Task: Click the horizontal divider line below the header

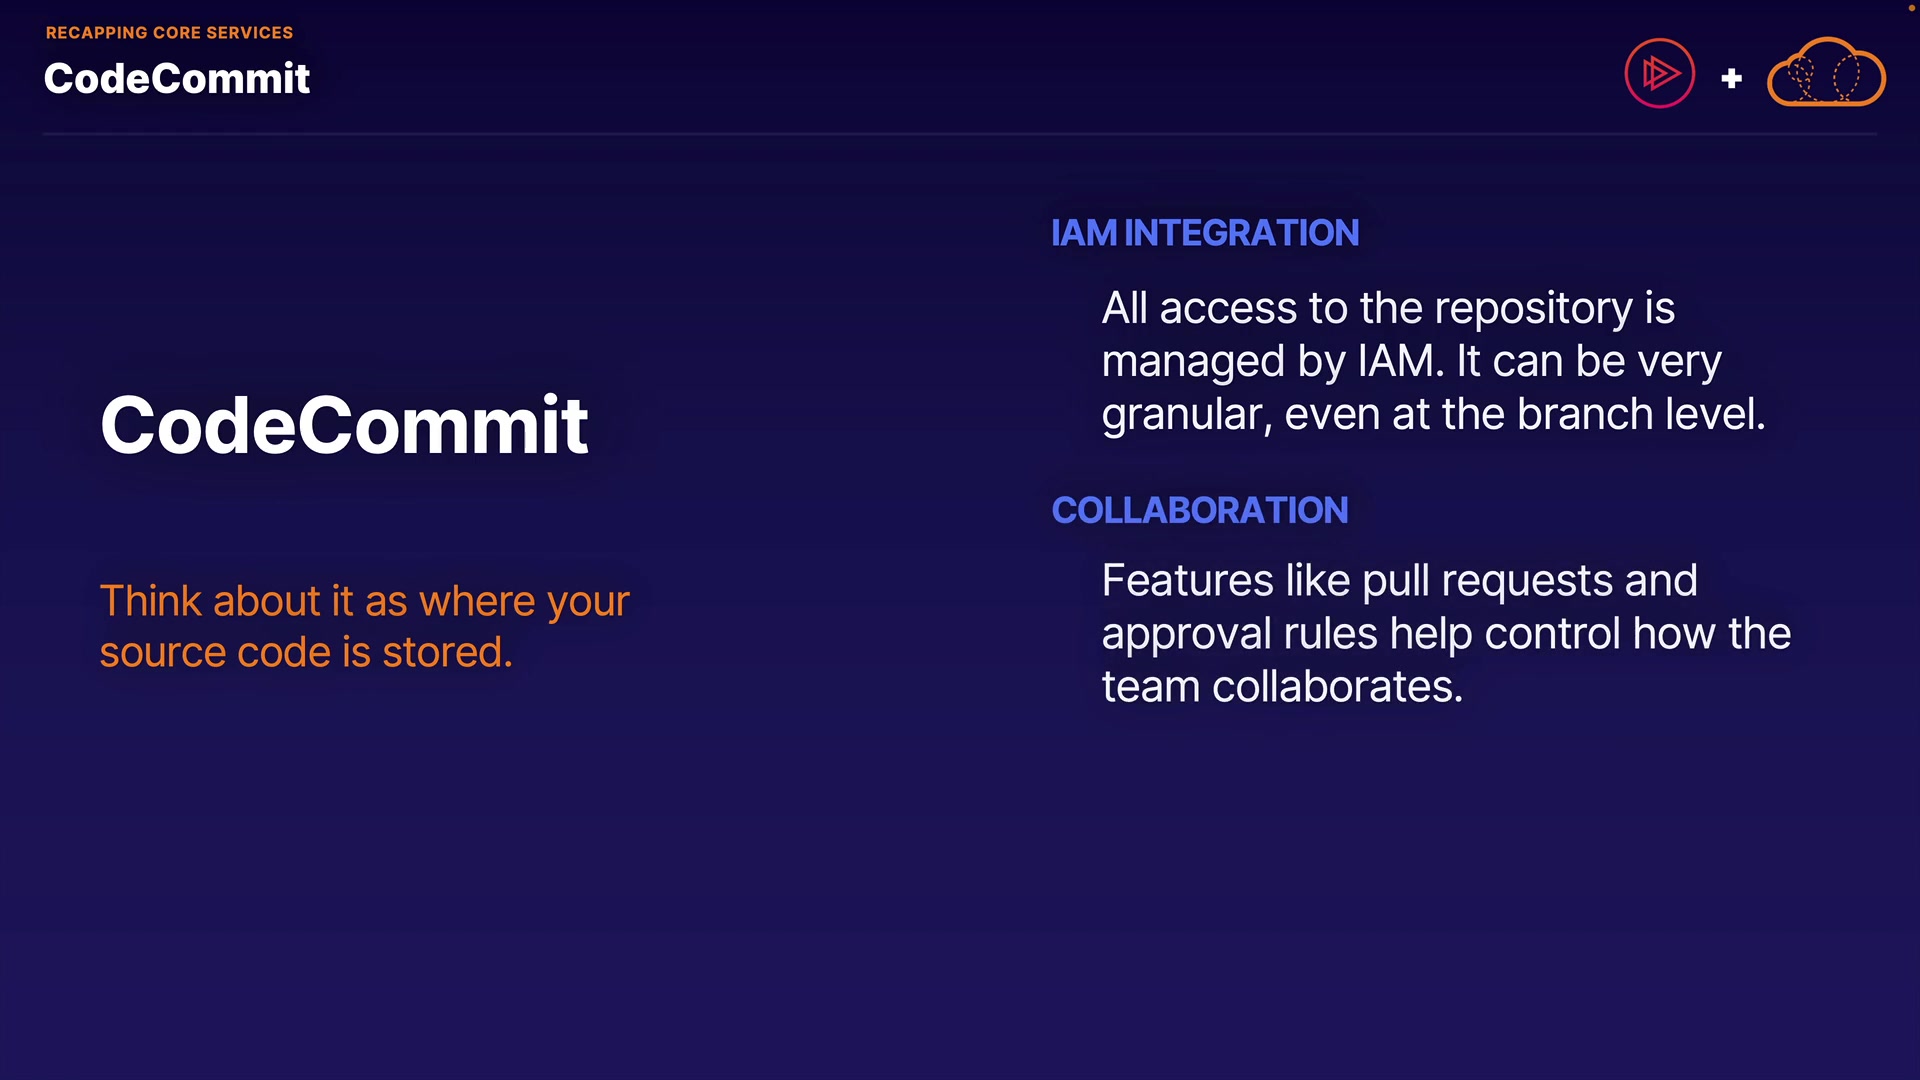Action: [960, 133]
